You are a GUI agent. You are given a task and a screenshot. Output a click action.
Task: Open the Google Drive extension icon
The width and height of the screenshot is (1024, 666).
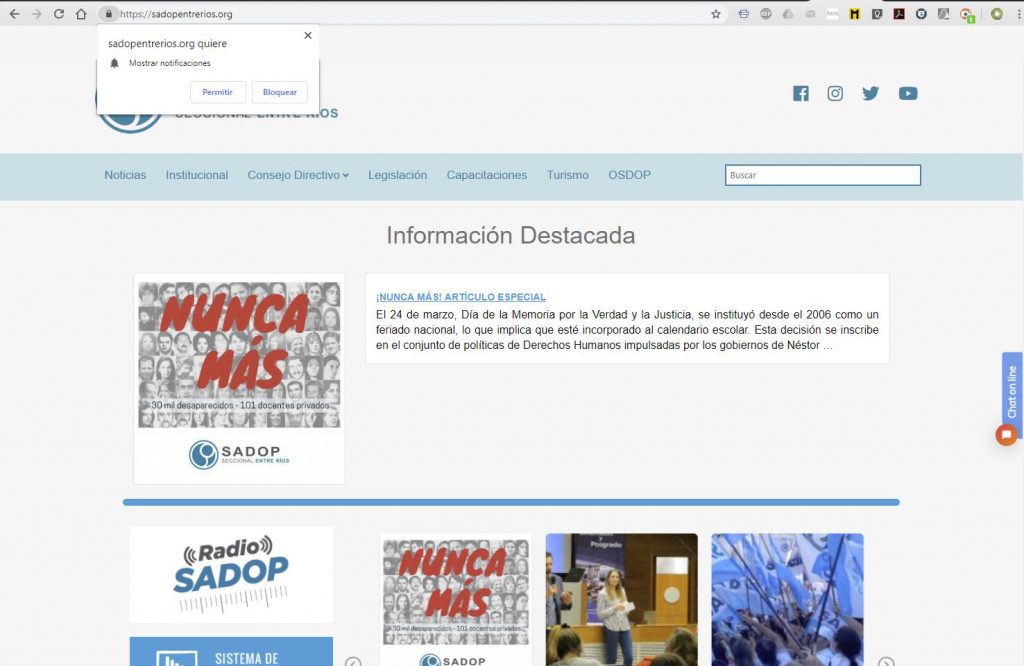tap(788, 14)
